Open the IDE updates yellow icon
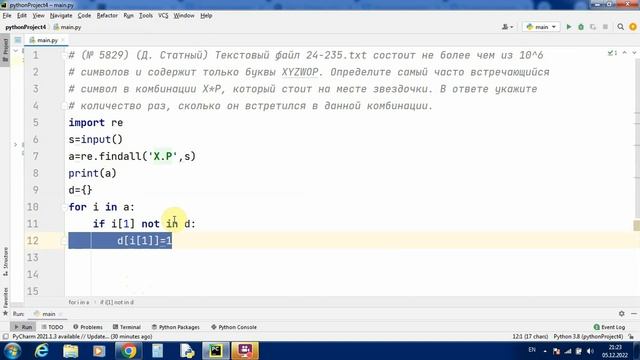This screenshot has height=360, width=640. pos(633,27)
